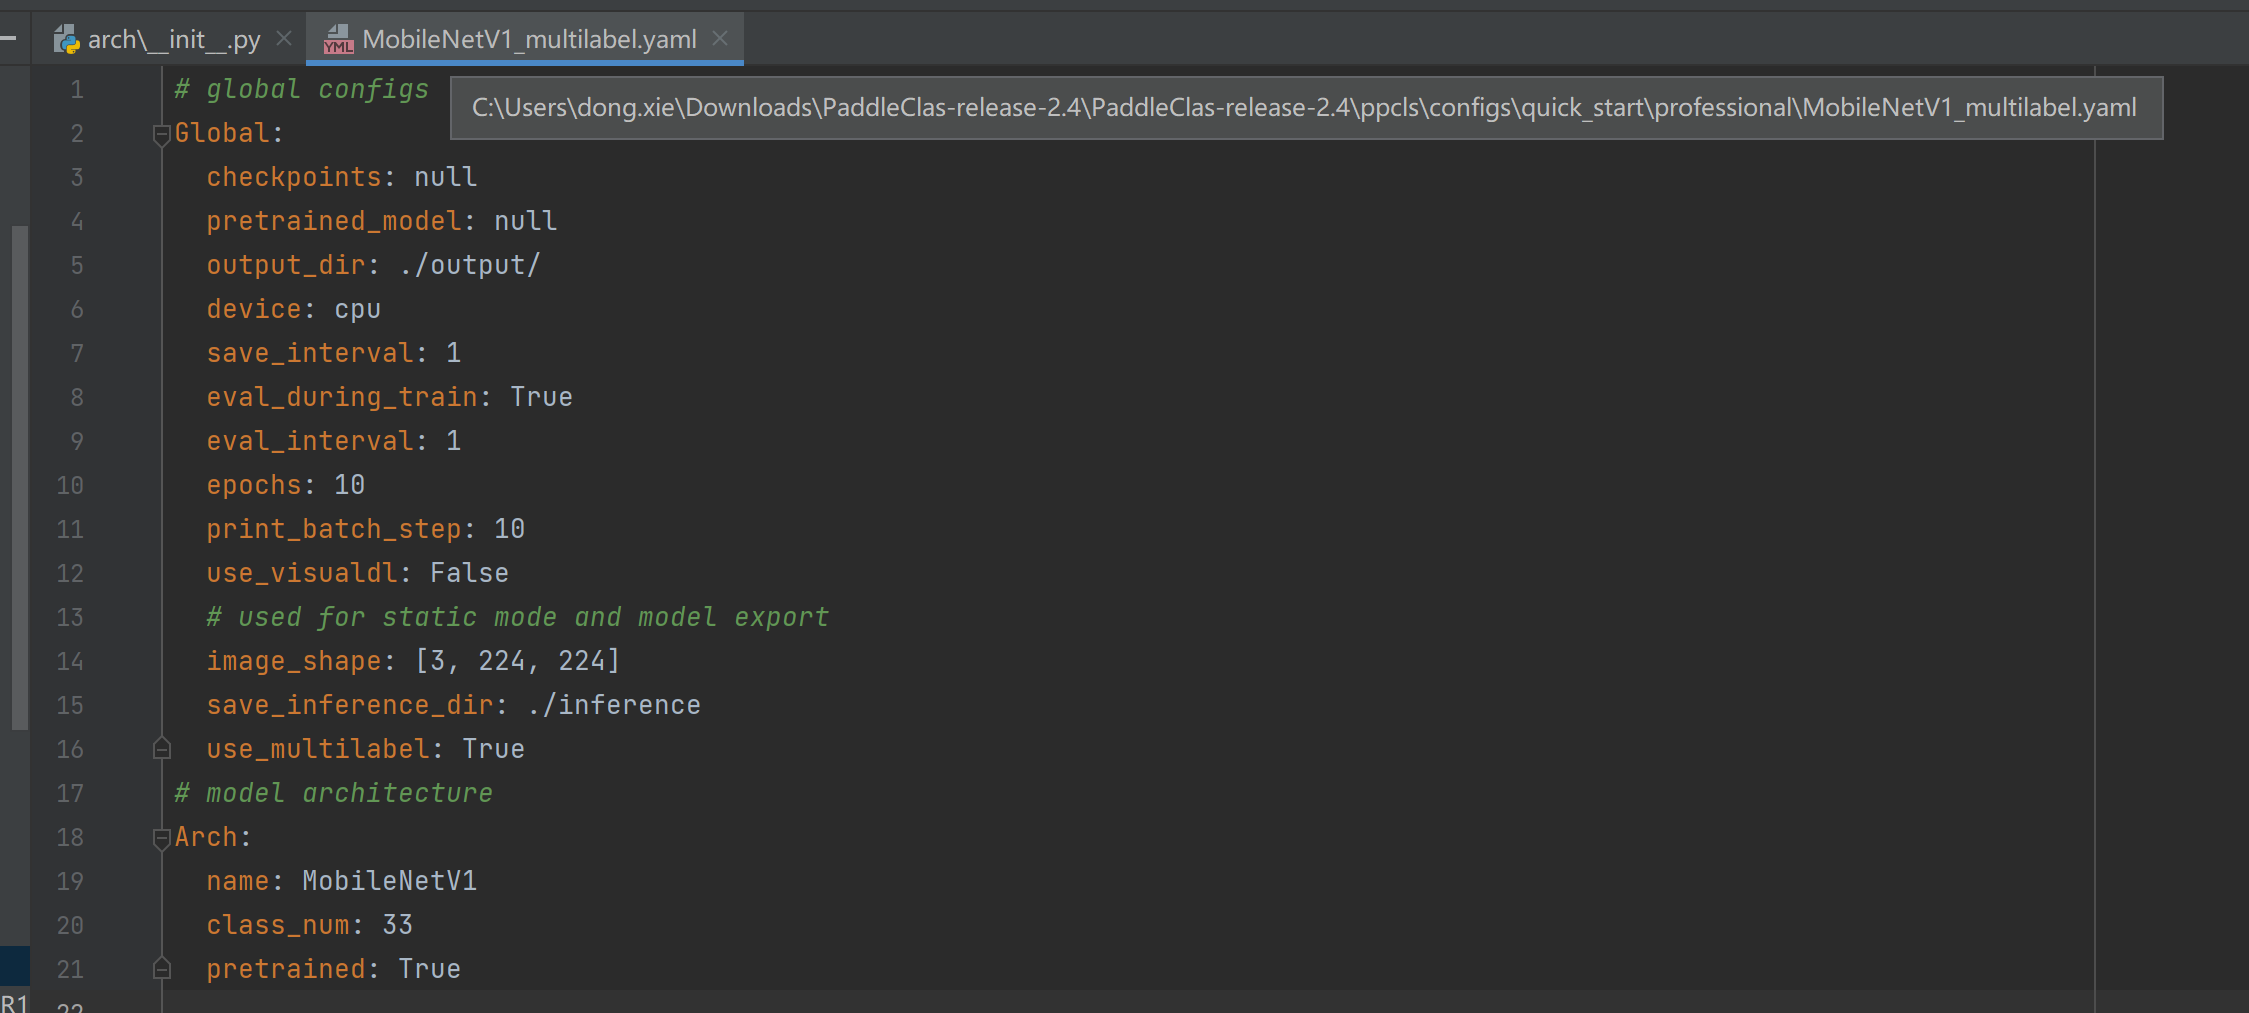Click the '# model architecture' comment
This screenshot has width=2249, height=1013.
pyautogui.click(x=334, y=793)
